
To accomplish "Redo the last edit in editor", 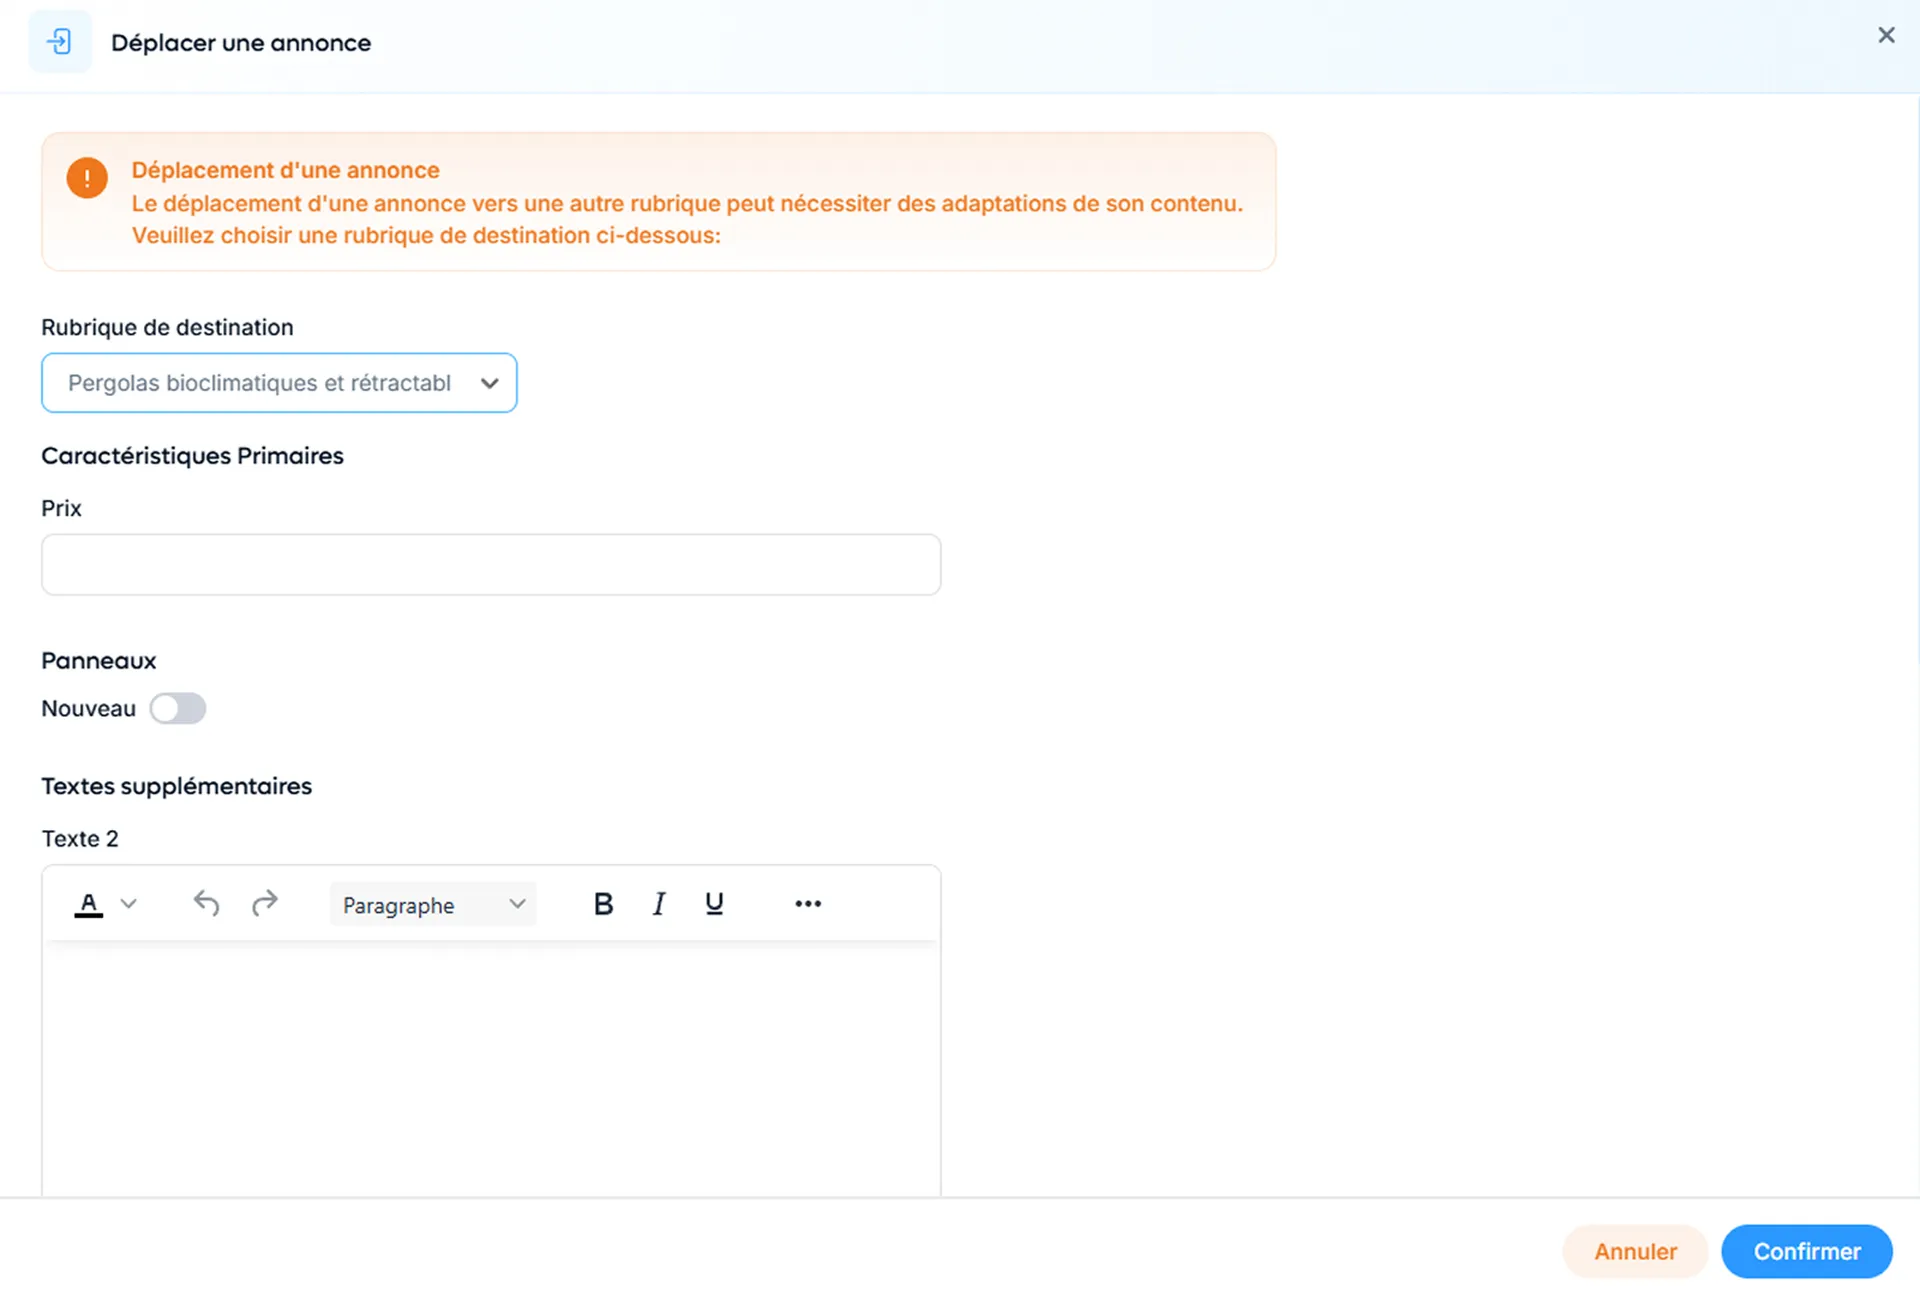I will click(264, 904).
